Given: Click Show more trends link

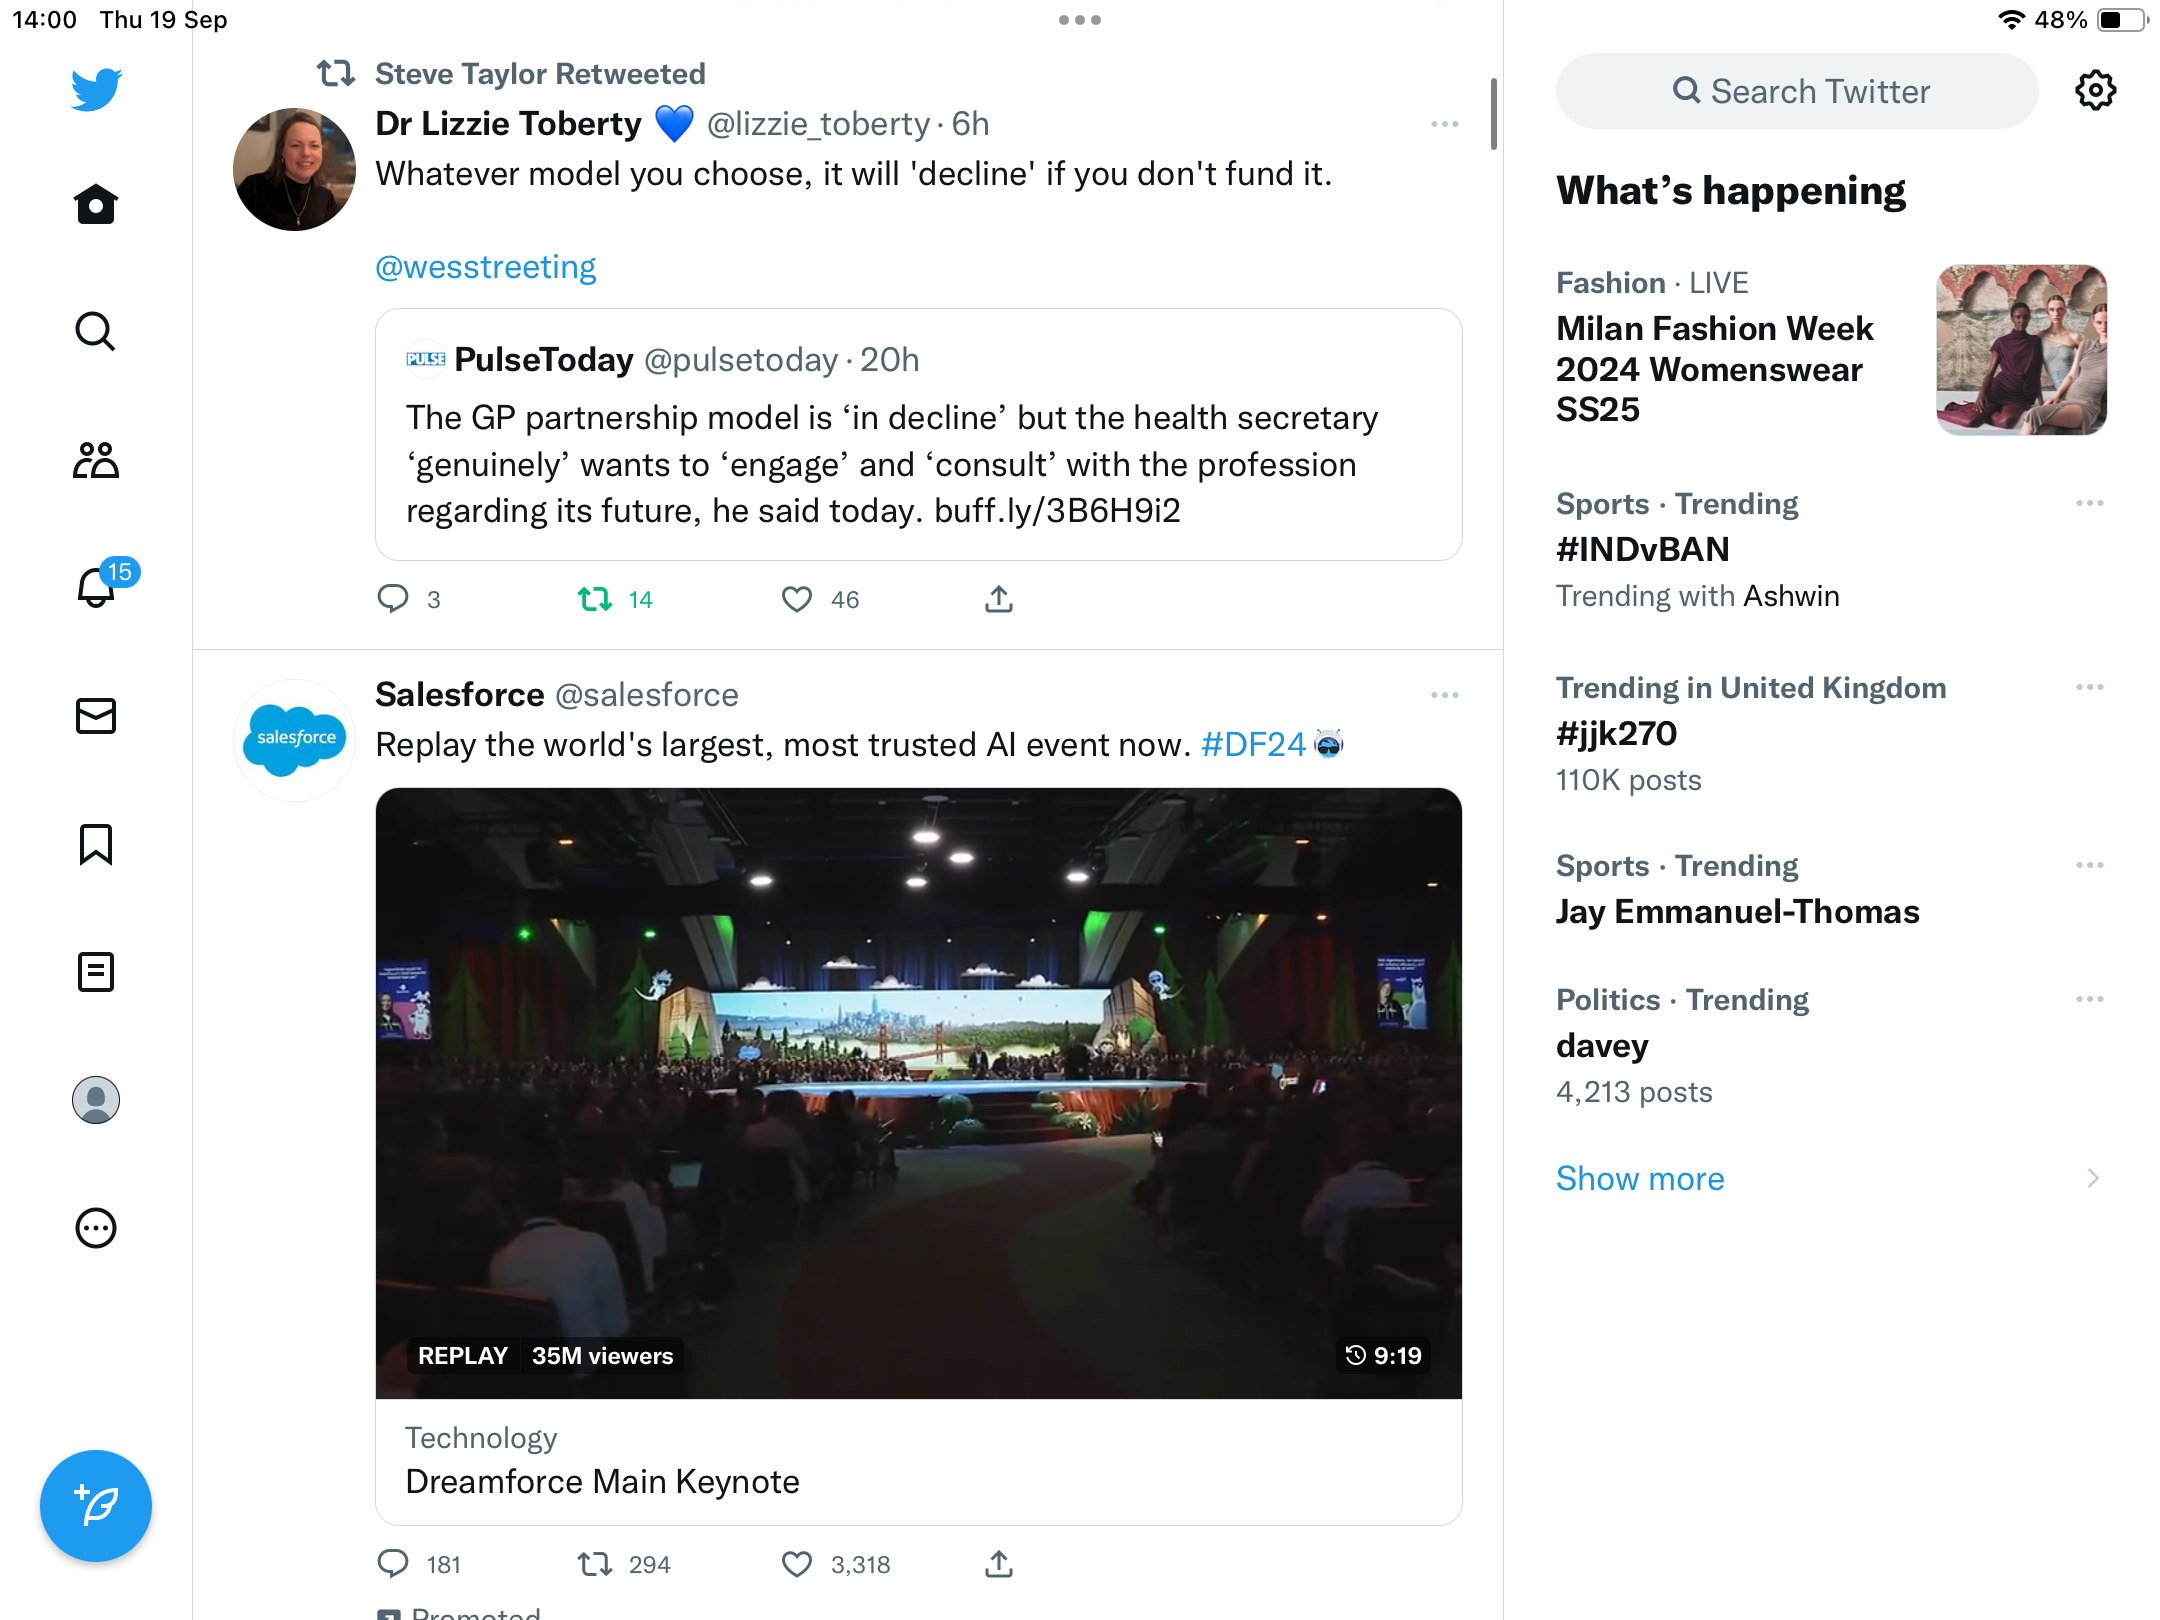Looking at the screenshot, I should coord(1640,1178).
